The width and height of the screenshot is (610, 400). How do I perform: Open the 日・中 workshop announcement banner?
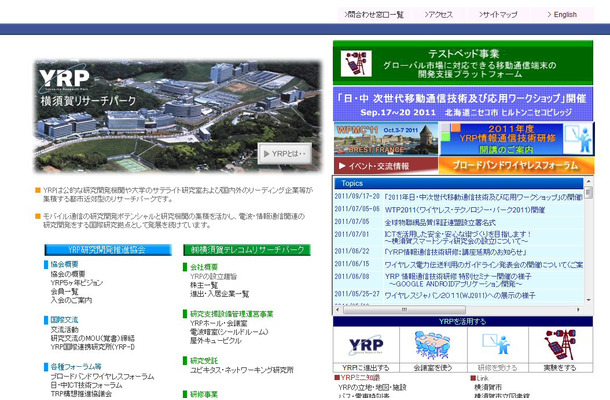(463, 104)
